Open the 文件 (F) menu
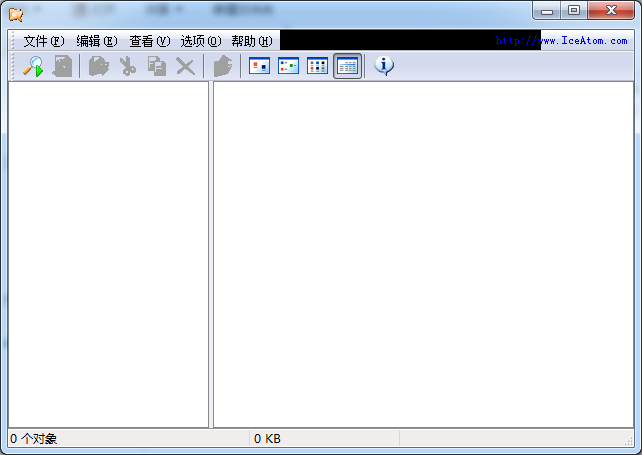 click(43, 41)
